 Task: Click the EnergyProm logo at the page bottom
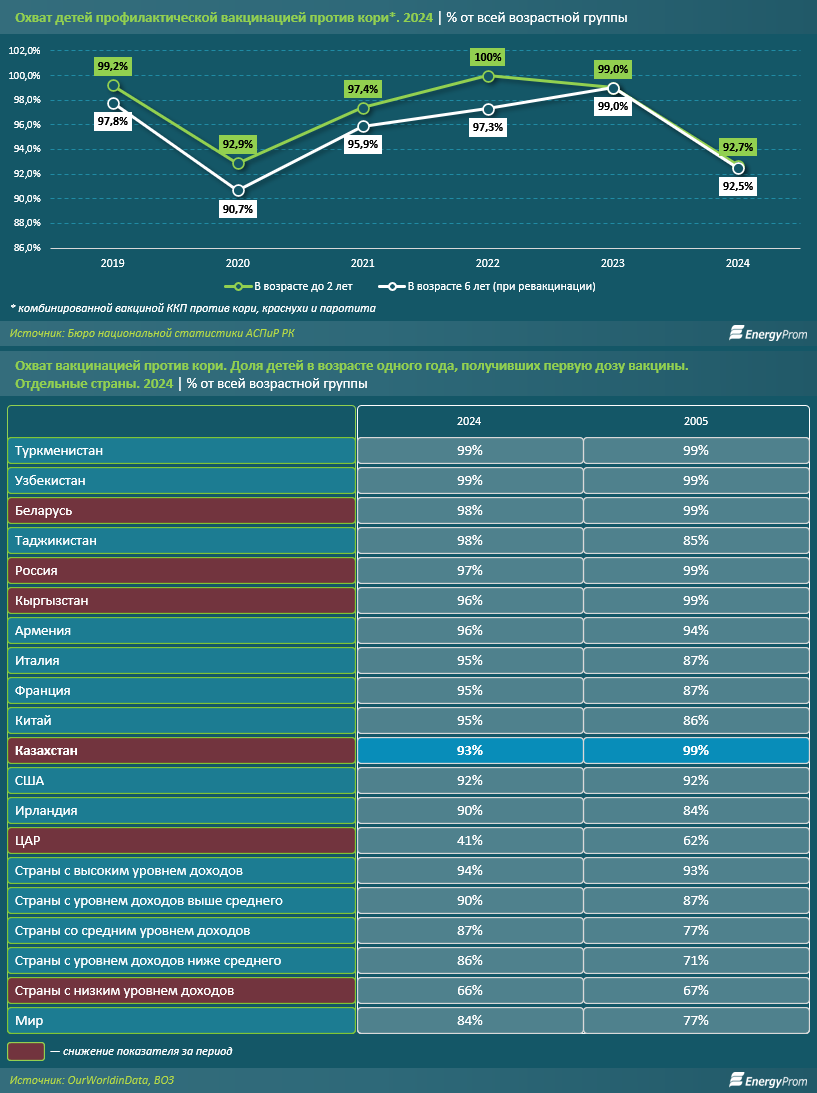tap(767, 1080)
